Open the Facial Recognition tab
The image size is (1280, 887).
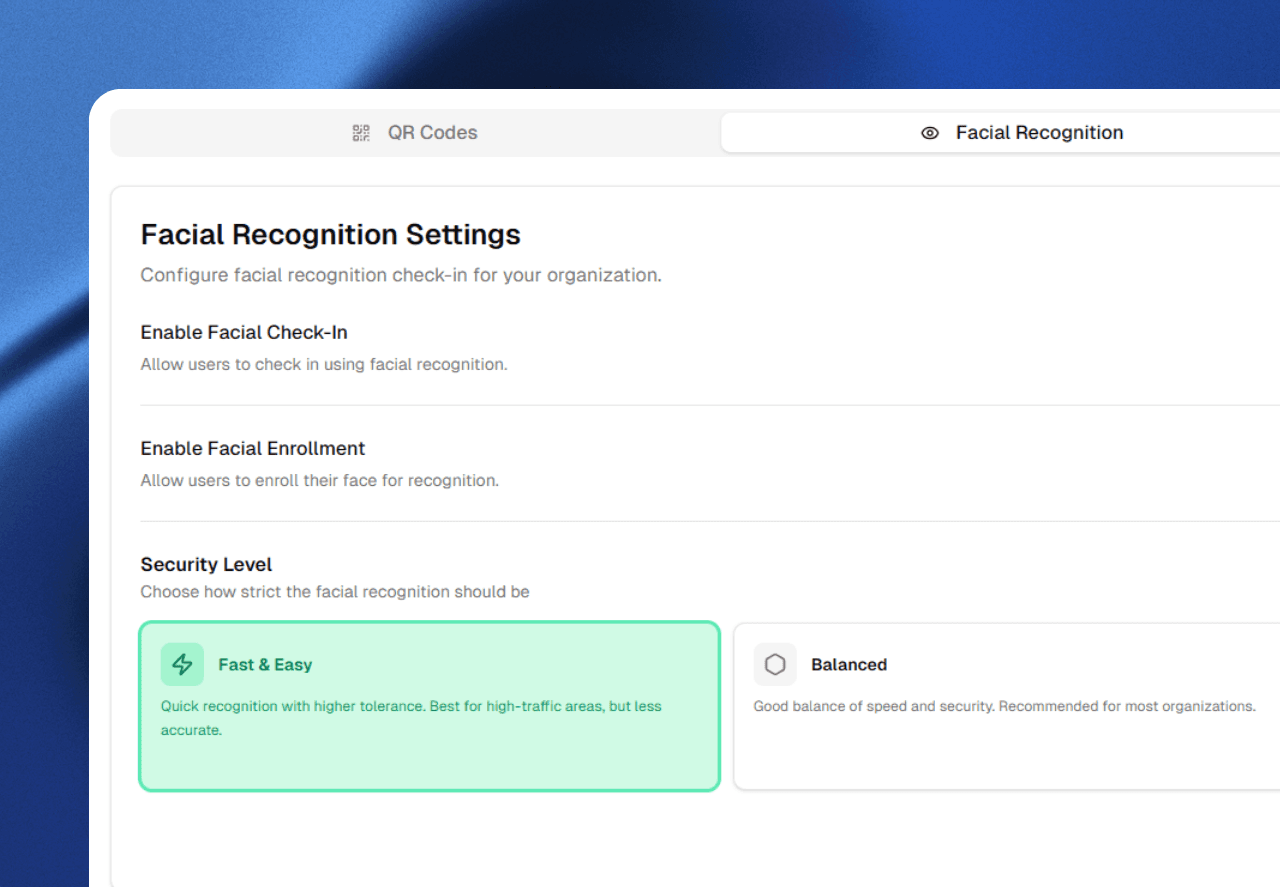coord(1001,133)
